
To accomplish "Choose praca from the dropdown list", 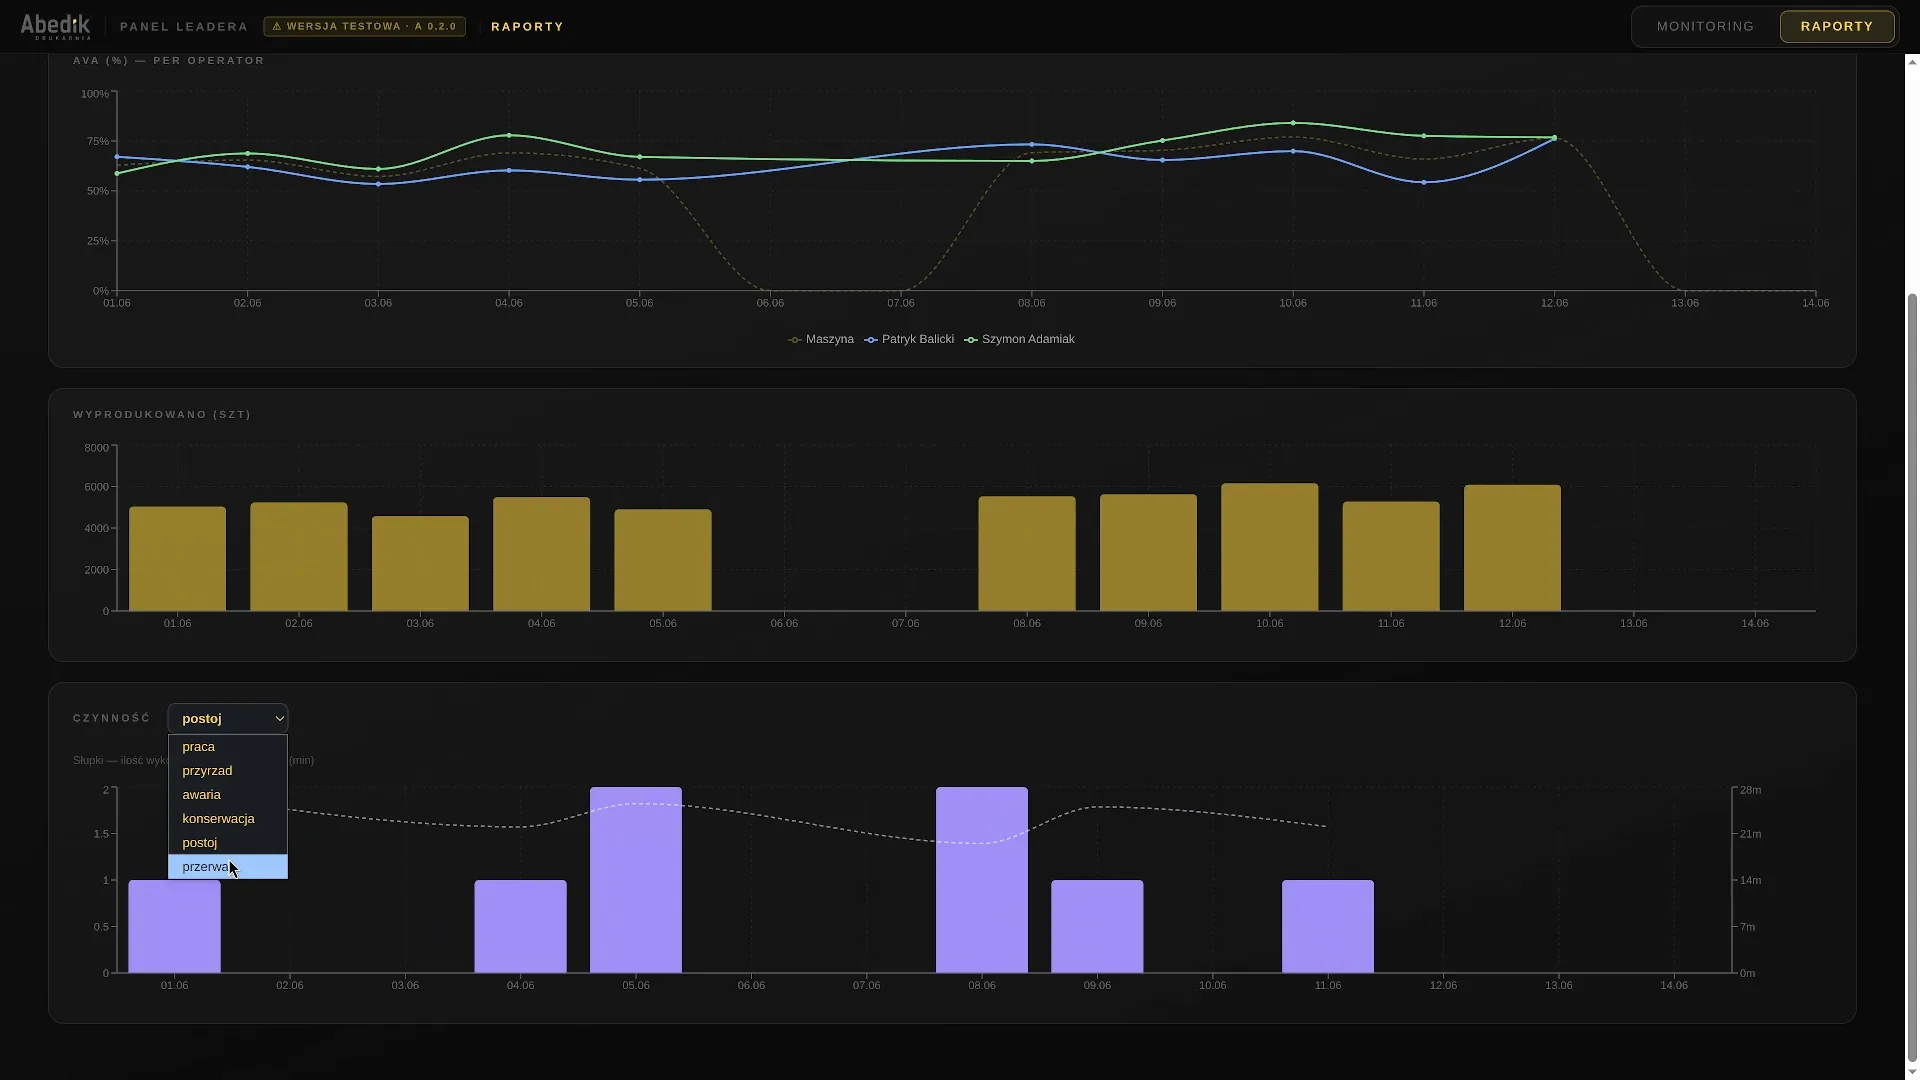I will pos(228,747).
